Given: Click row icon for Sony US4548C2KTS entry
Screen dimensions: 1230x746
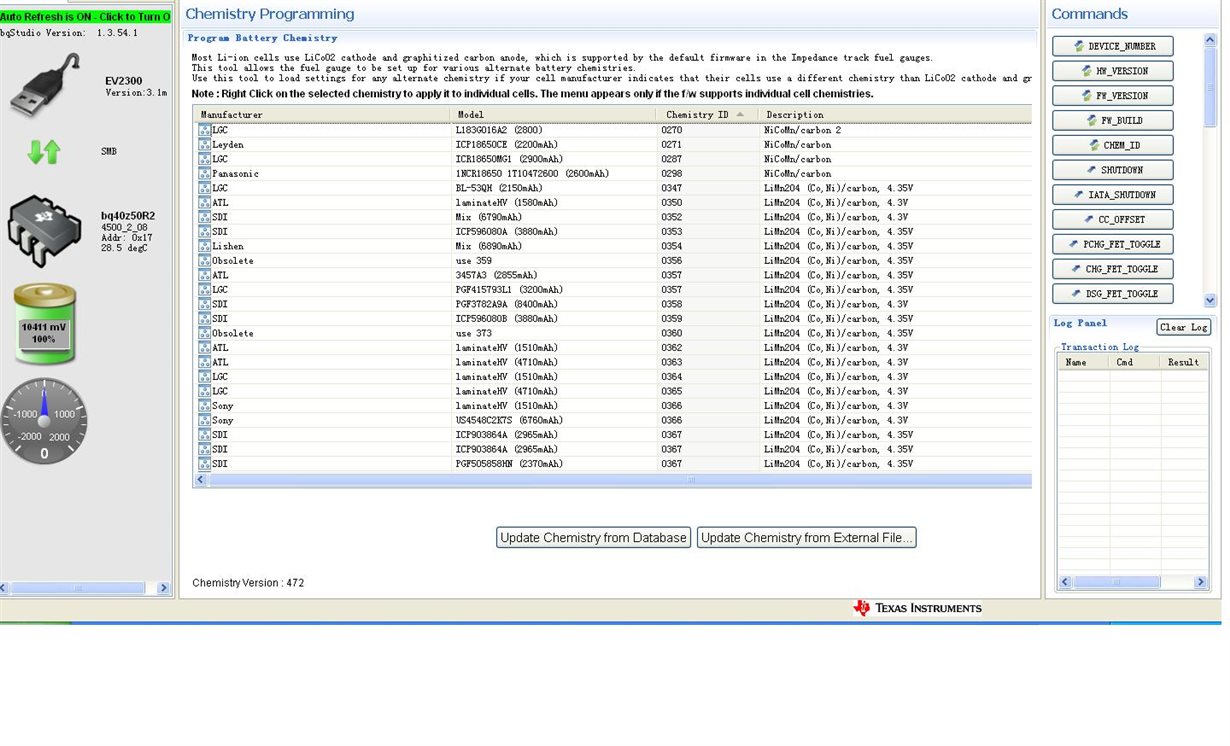Looking at the screenshot, I should click(204, 420).
